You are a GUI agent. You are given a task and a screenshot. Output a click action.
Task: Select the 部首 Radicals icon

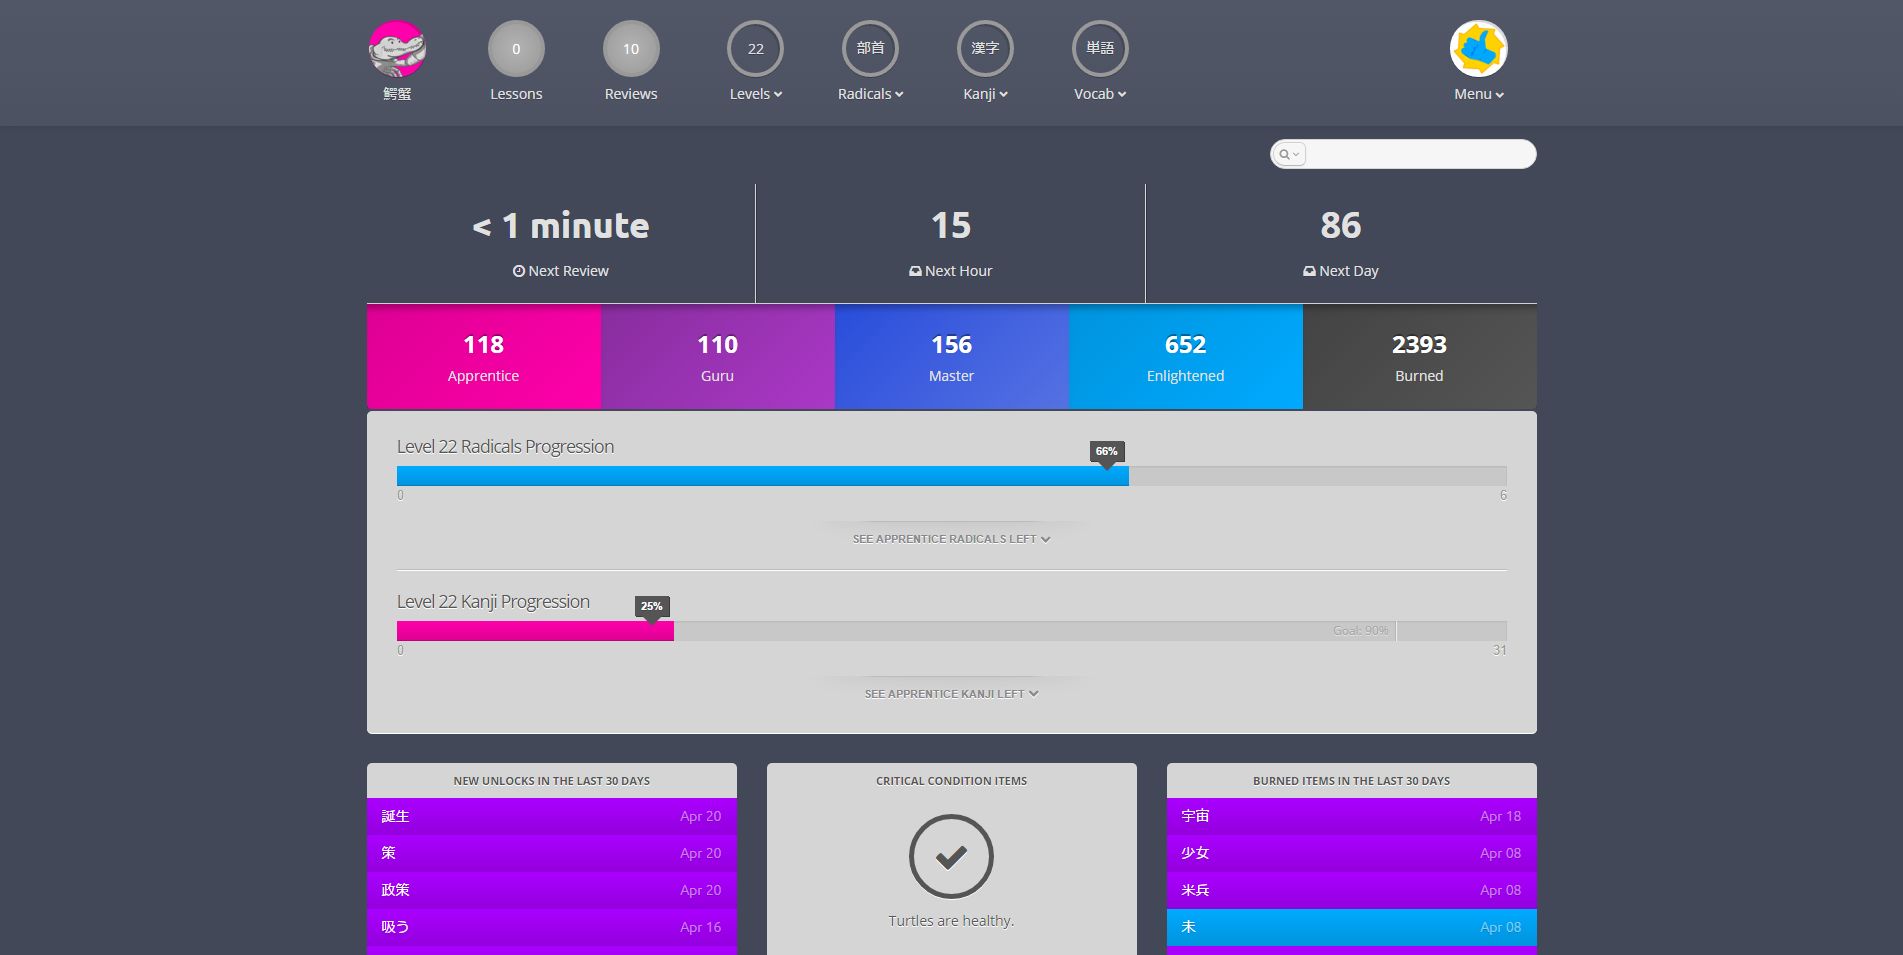pos(869,48)
